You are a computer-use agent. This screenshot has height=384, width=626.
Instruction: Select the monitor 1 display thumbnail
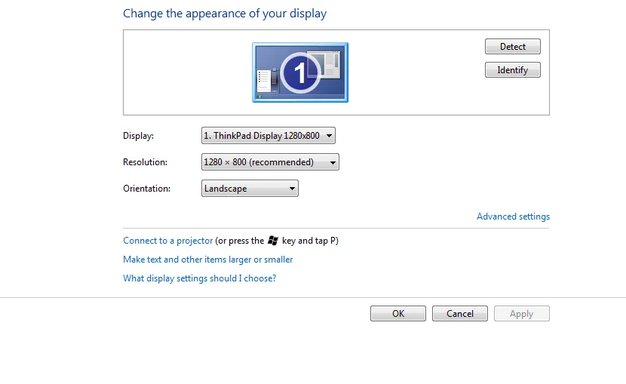click(300, 72)
